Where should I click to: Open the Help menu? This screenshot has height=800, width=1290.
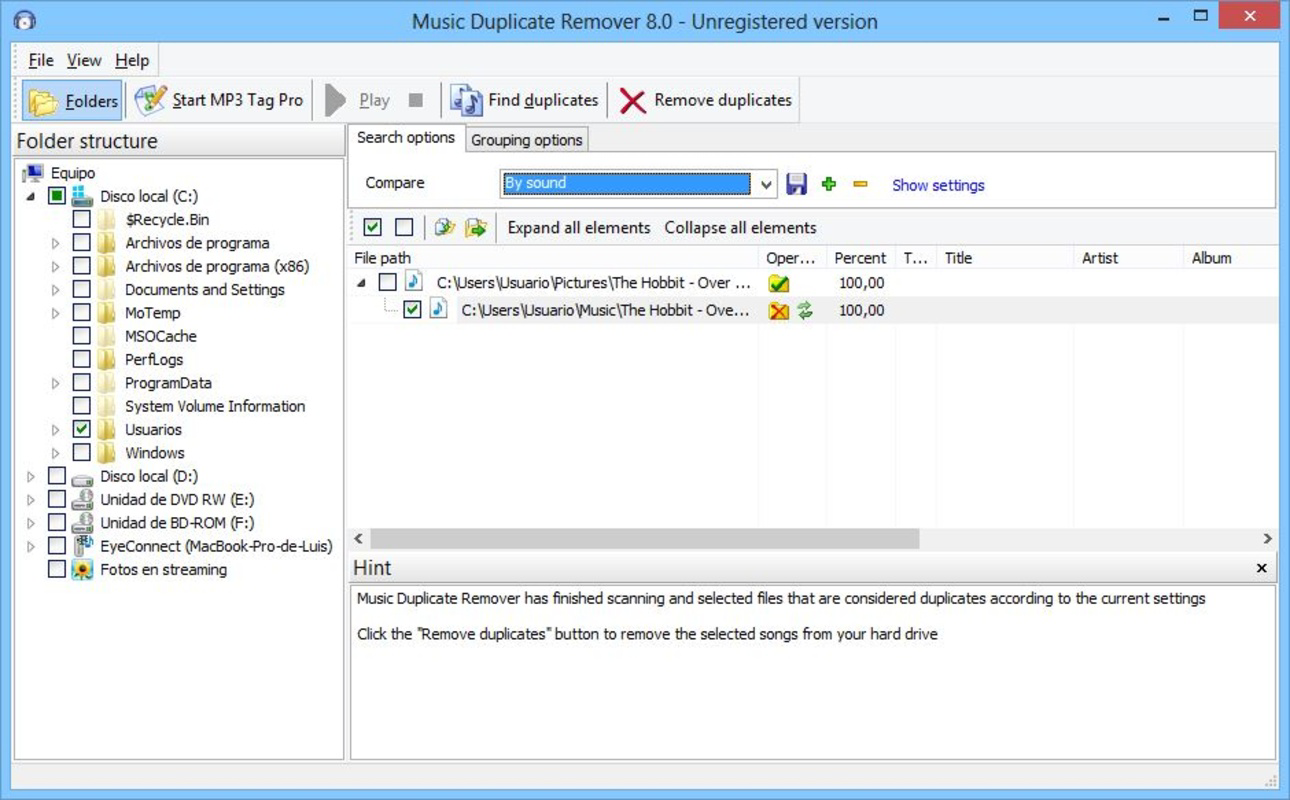click(131, 61)
